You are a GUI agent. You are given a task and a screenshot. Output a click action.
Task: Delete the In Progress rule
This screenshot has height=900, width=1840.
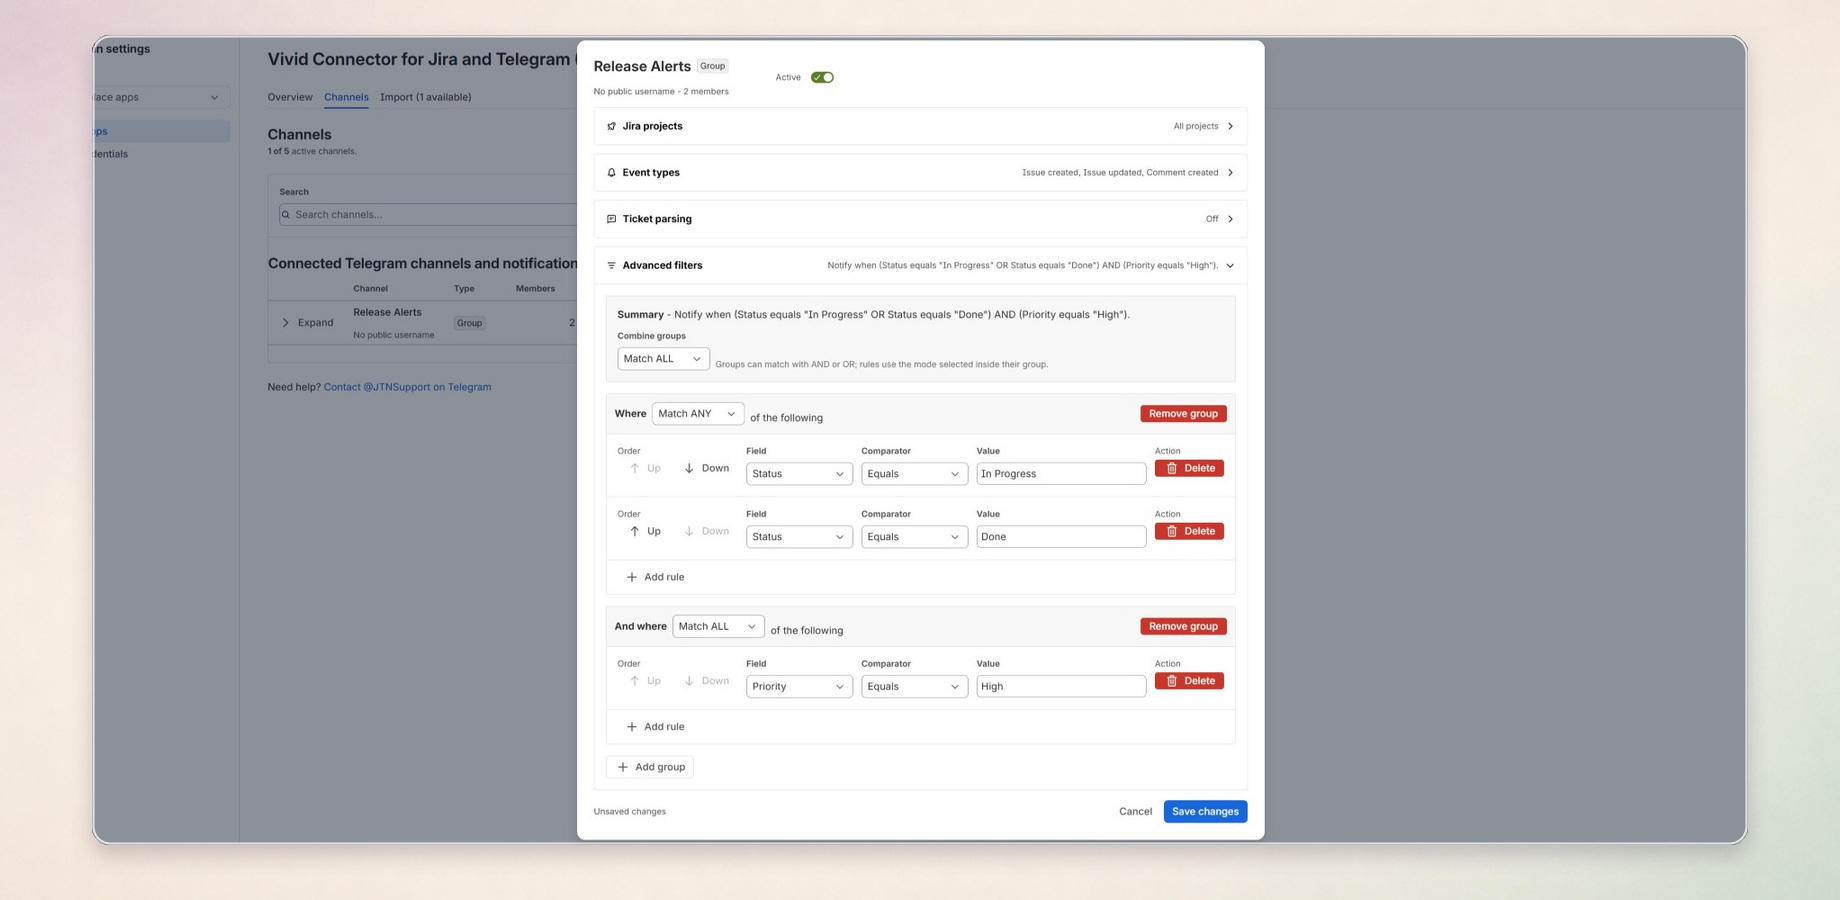click(x=1189, y=469)
